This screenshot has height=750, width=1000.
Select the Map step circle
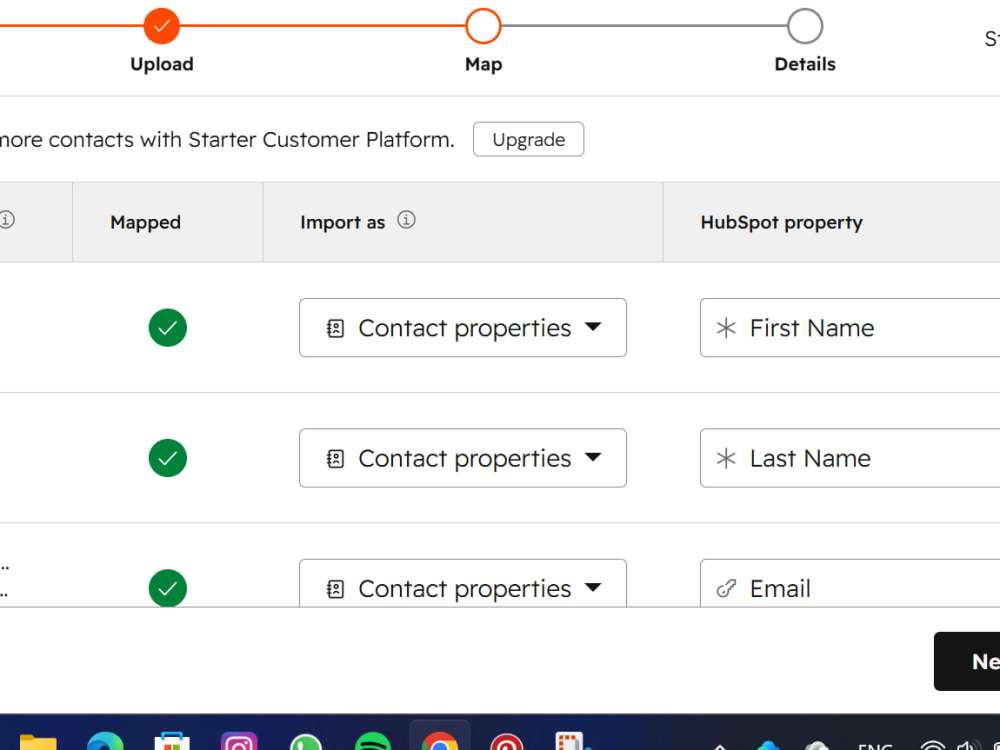[x=483, y=26]
